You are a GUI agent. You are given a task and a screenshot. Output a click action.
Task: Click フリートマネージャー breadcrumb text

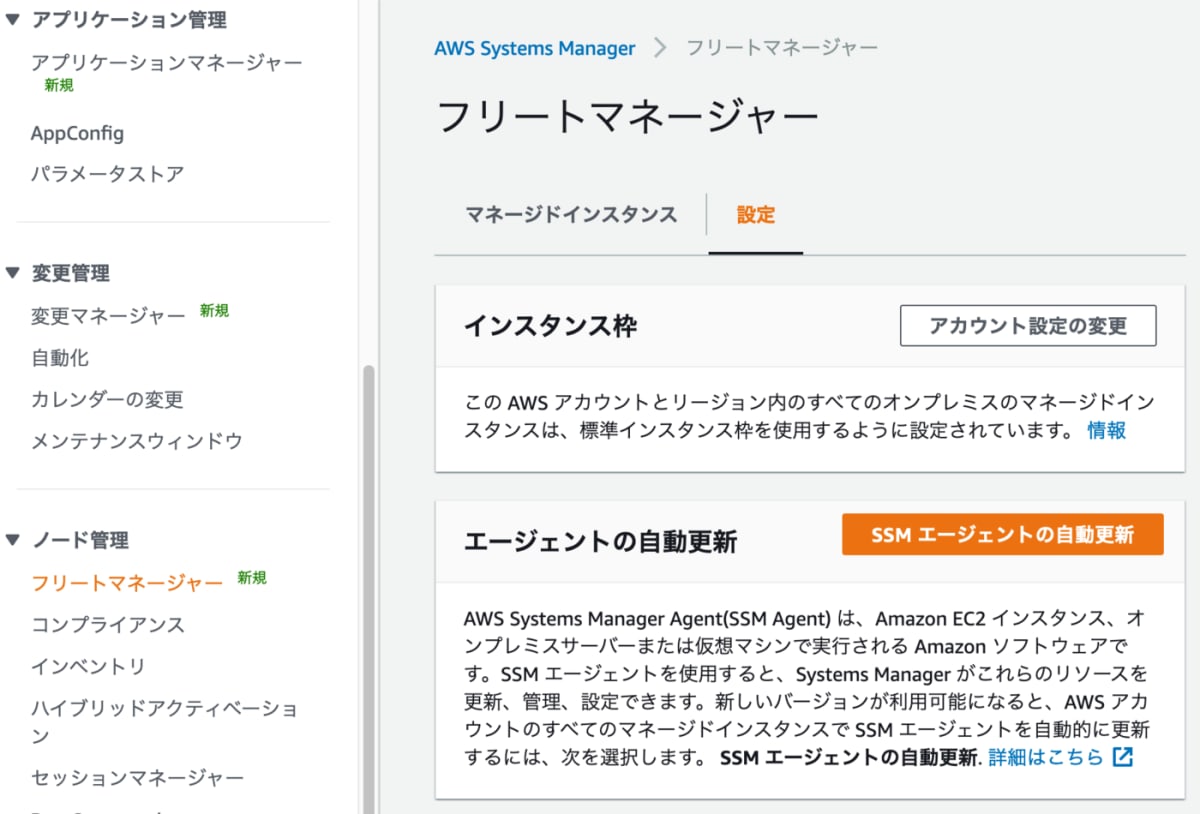coord(782,48)
